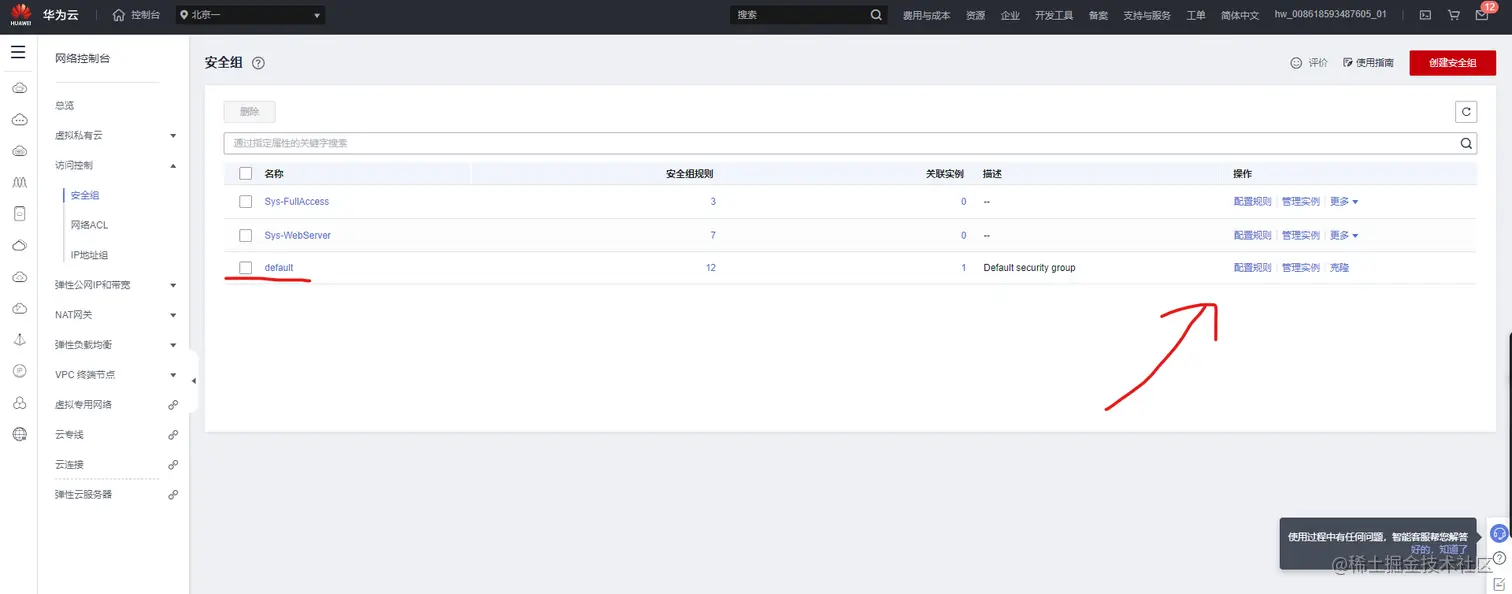
Task: Click the globe icon in left rail
Action: point(18,434)
